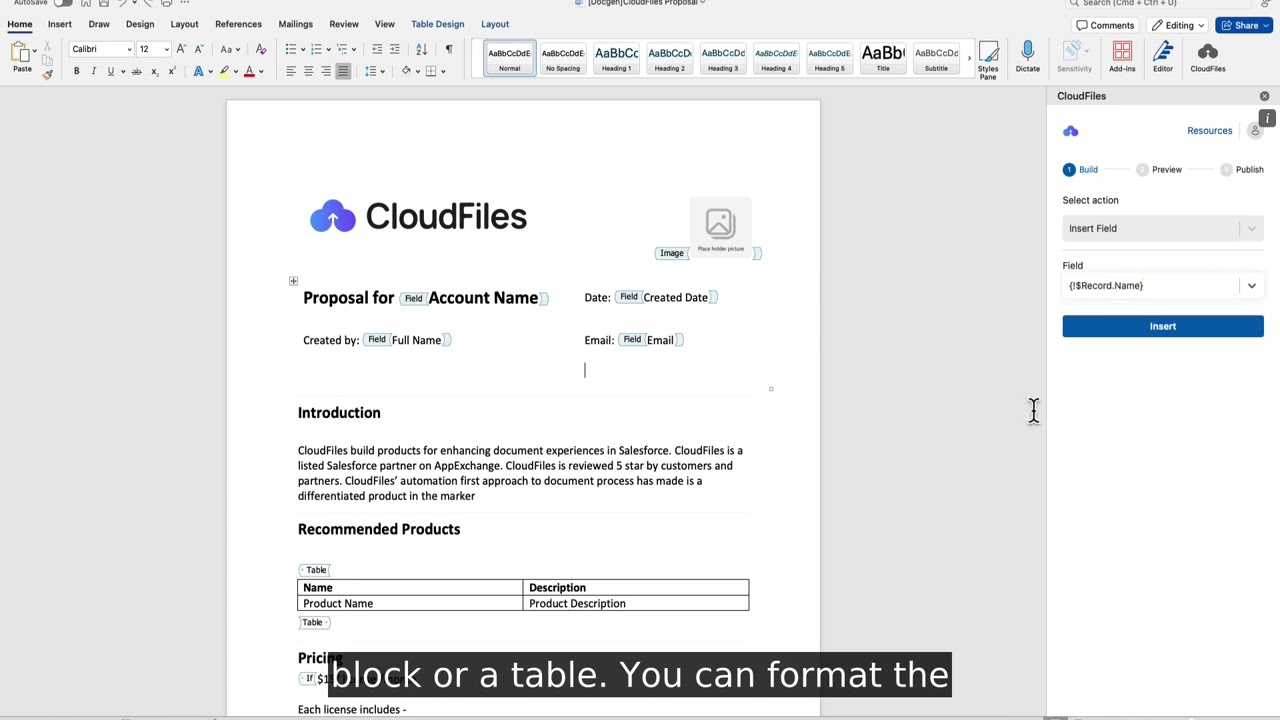This screenshot has height=720, width=1280.
Task: Open the Comments pane button
Action: pyautogui.click(x=1105, y=25)
